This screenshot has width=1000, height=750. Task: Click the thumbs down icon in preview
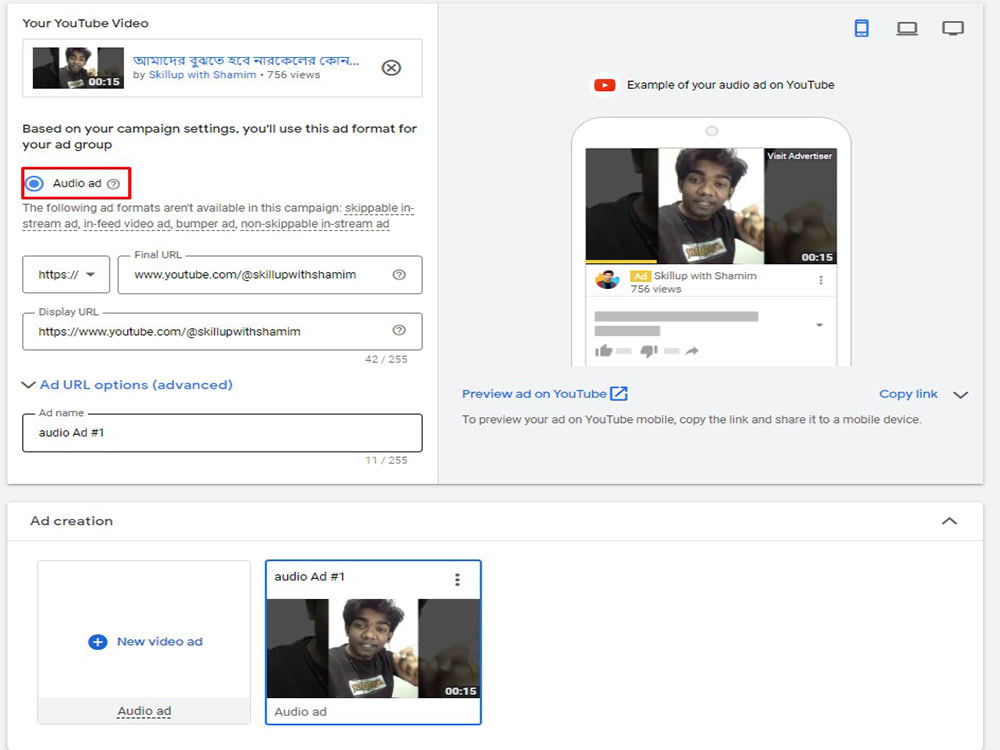[x=649, y=350]
